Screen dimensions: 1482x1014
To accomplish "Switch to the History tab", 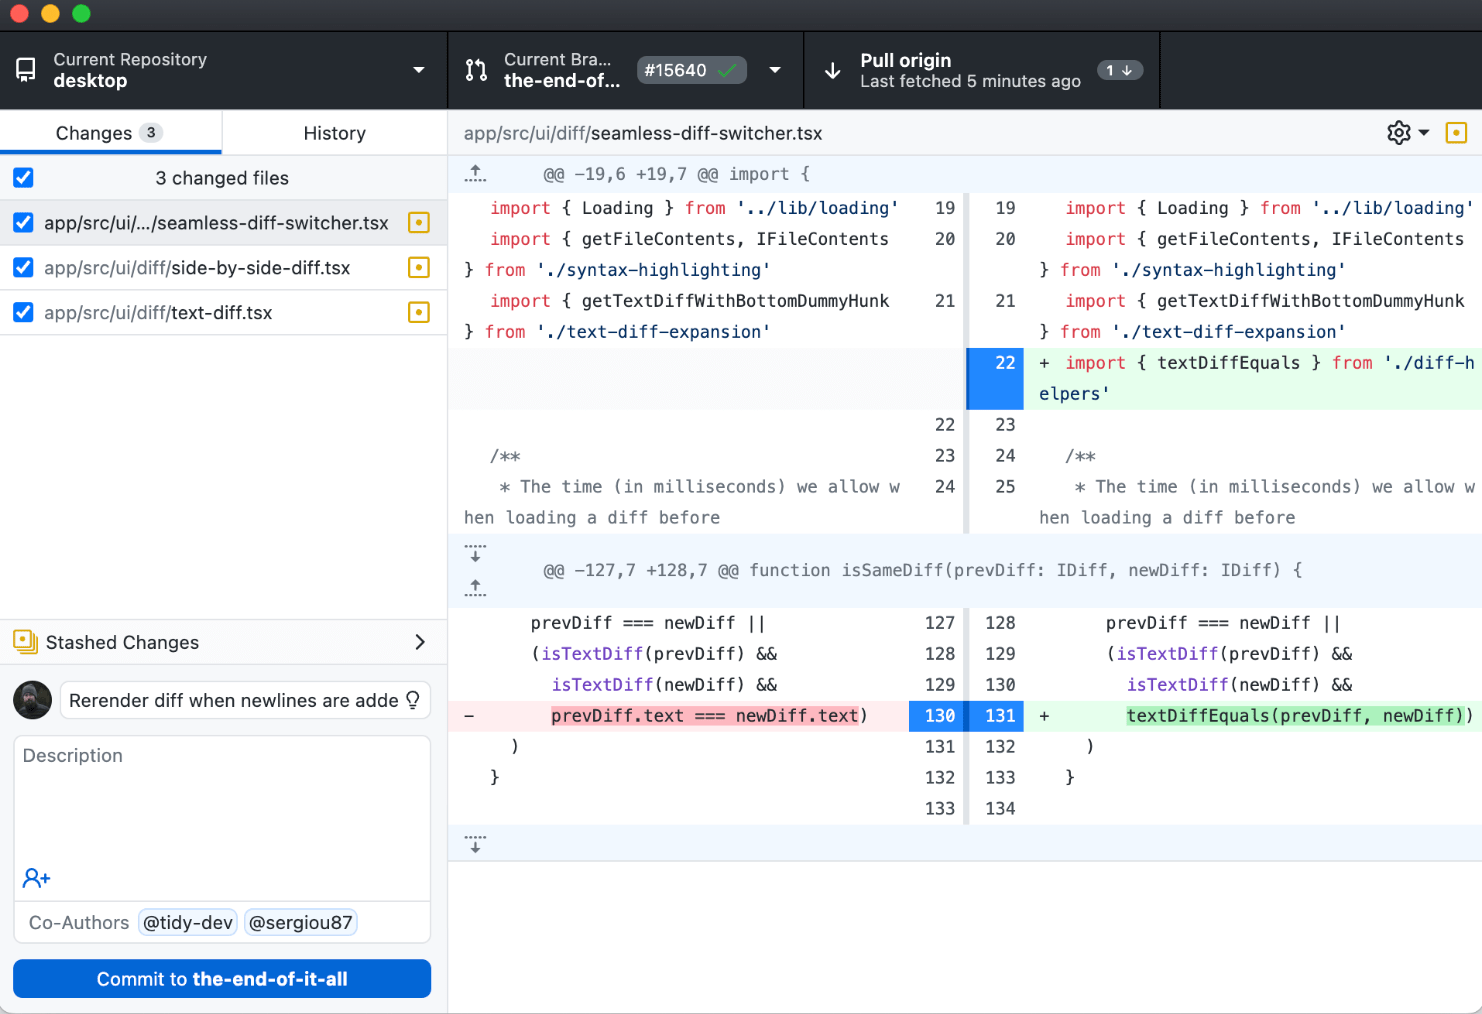I will click(334, 133).
